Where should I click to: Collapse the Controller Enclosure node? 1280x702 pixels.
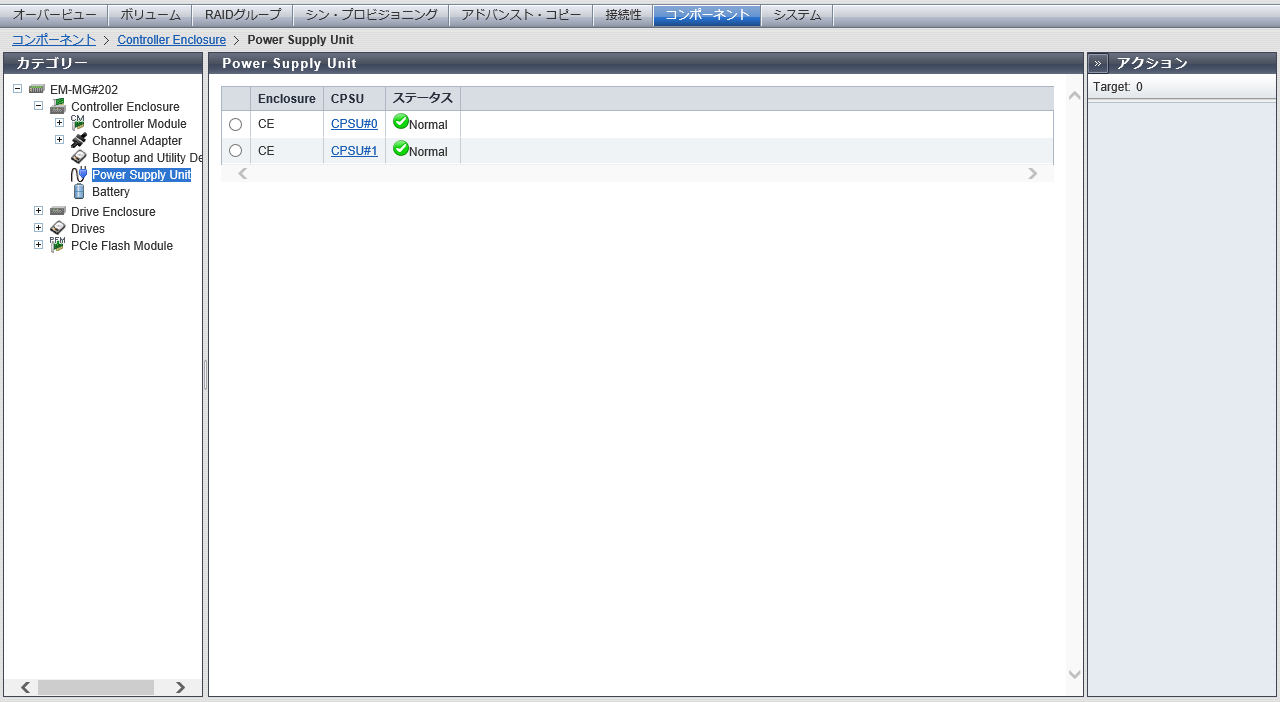point(39,106)
